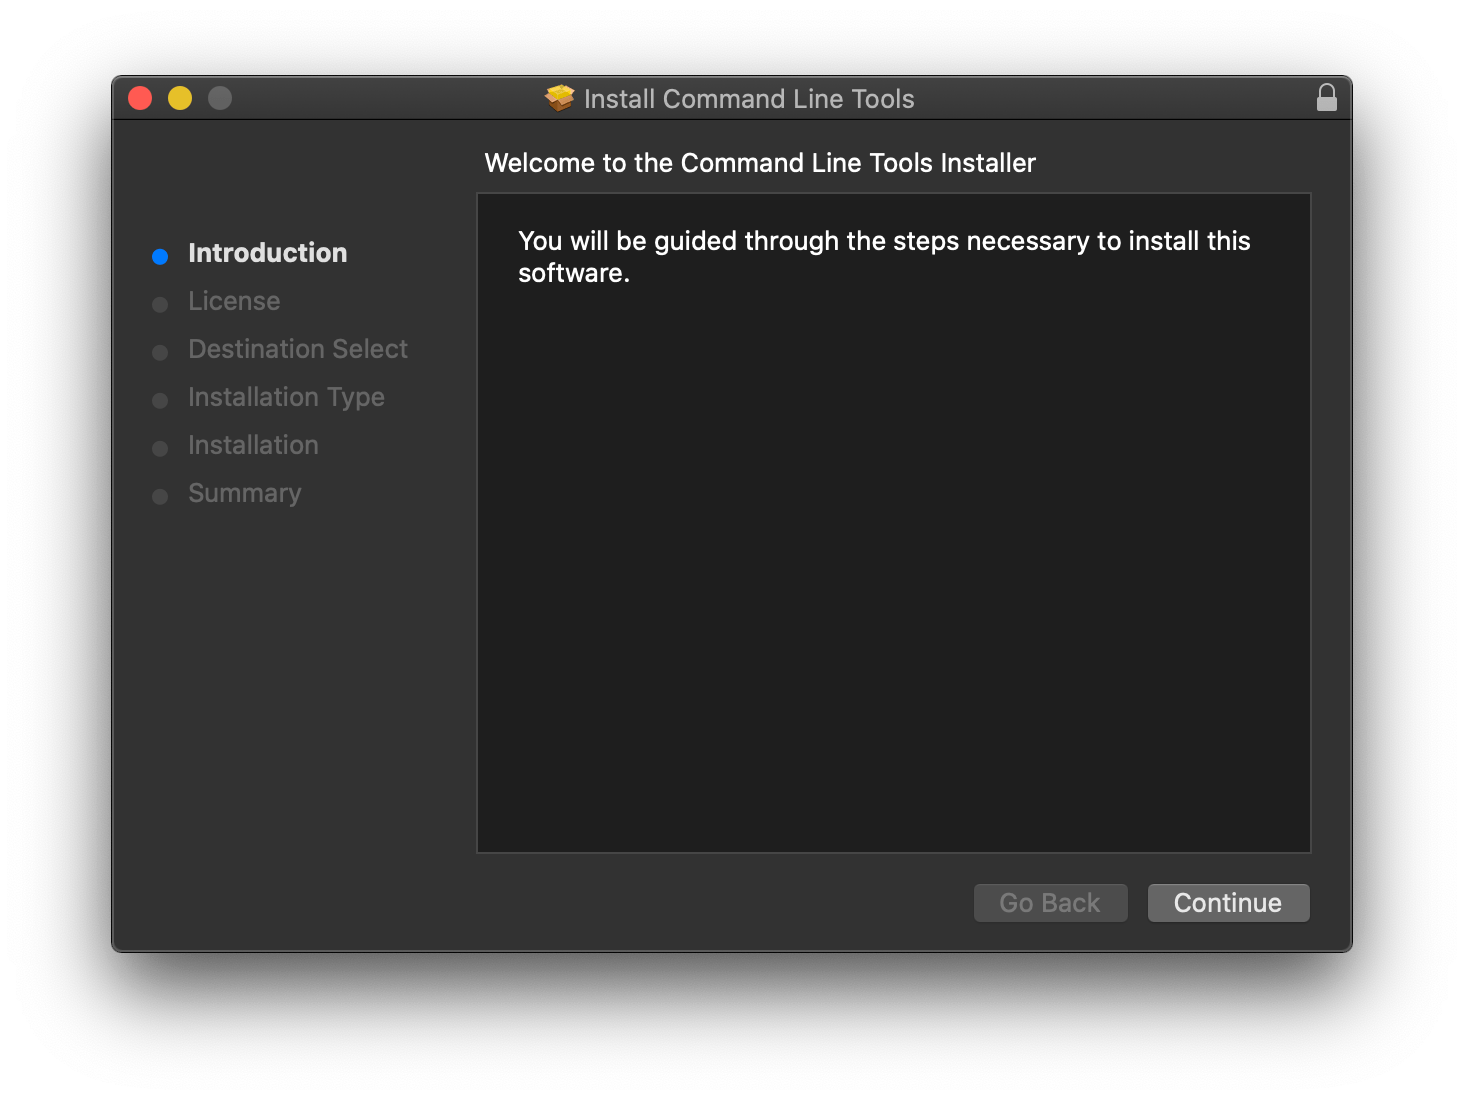
Task: Open the Destination Select step
Action: click(x=297, y=349)
